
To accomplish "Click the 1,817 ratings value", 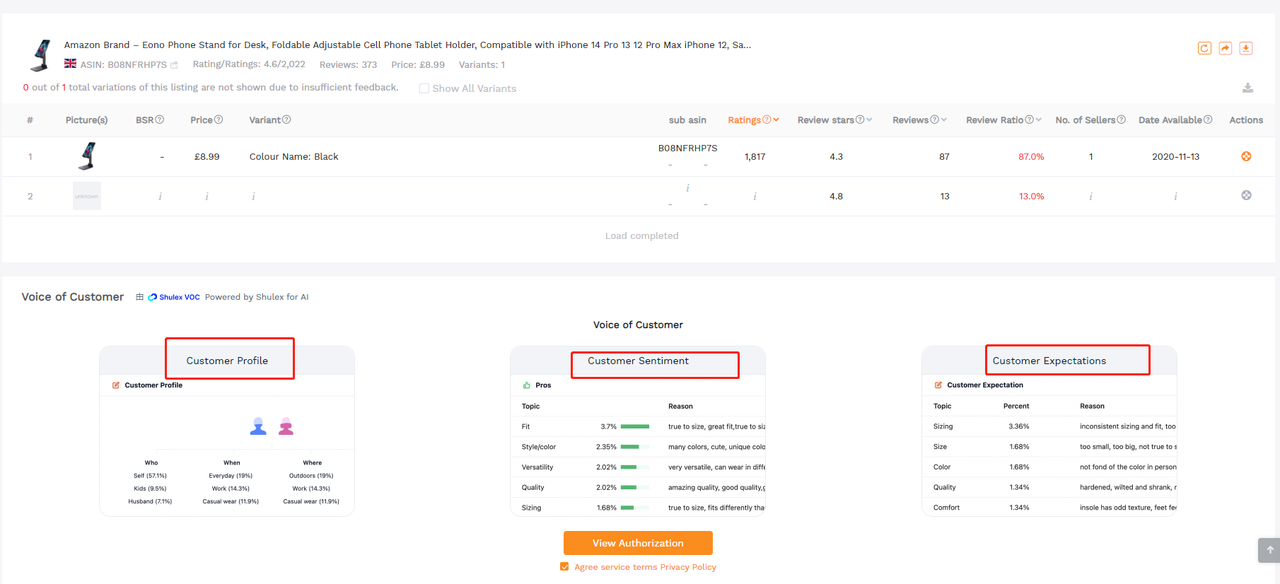I will pyautogui.click(x=755, y=157).
